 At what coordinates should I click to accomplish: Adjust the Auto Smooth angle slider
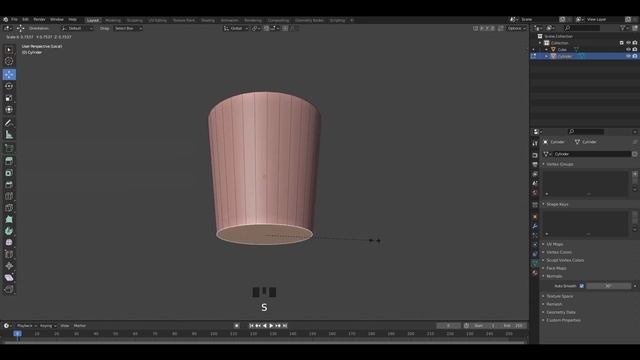608,286
